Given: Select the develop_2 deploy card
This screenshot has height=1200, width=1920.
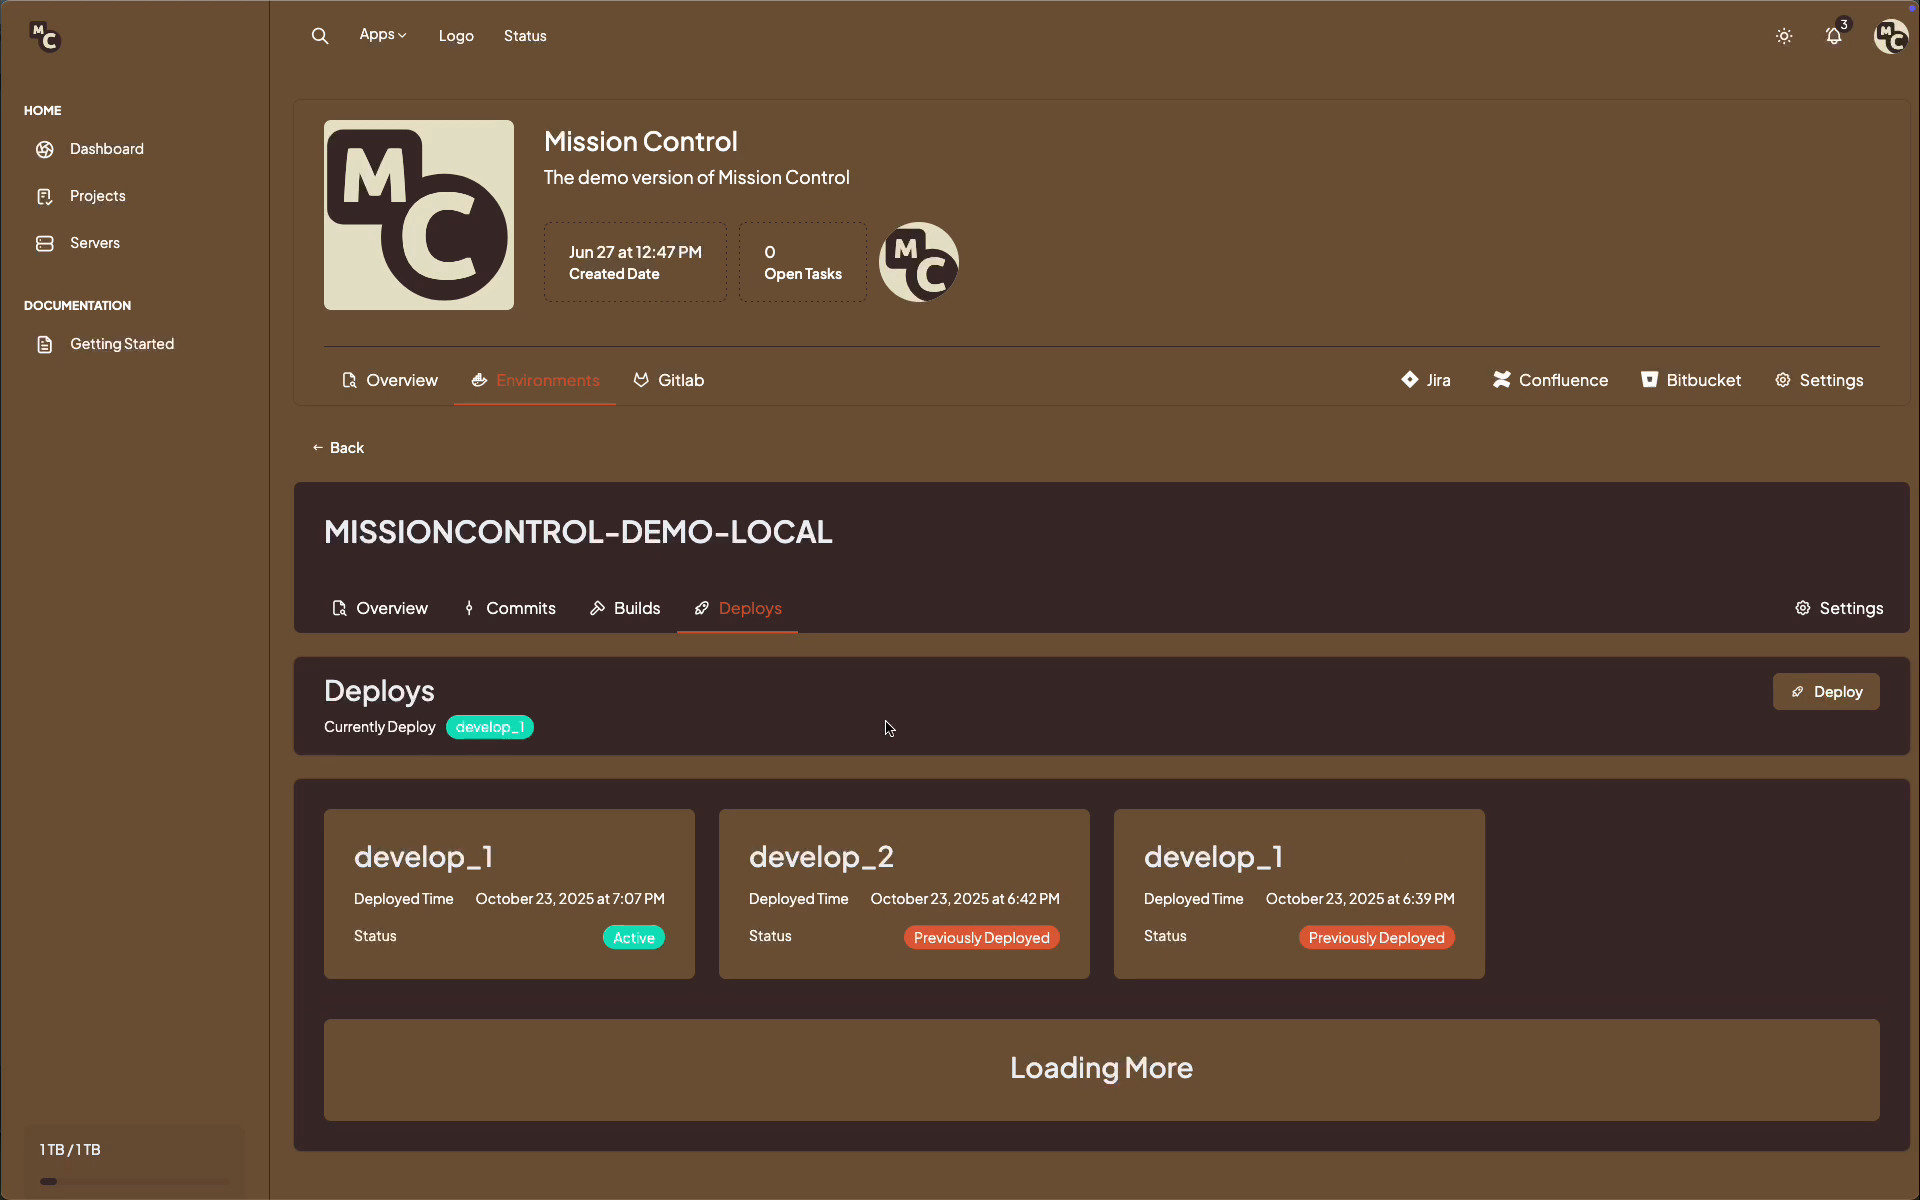Looking at the screenshot, I should [x=904, y=893].
